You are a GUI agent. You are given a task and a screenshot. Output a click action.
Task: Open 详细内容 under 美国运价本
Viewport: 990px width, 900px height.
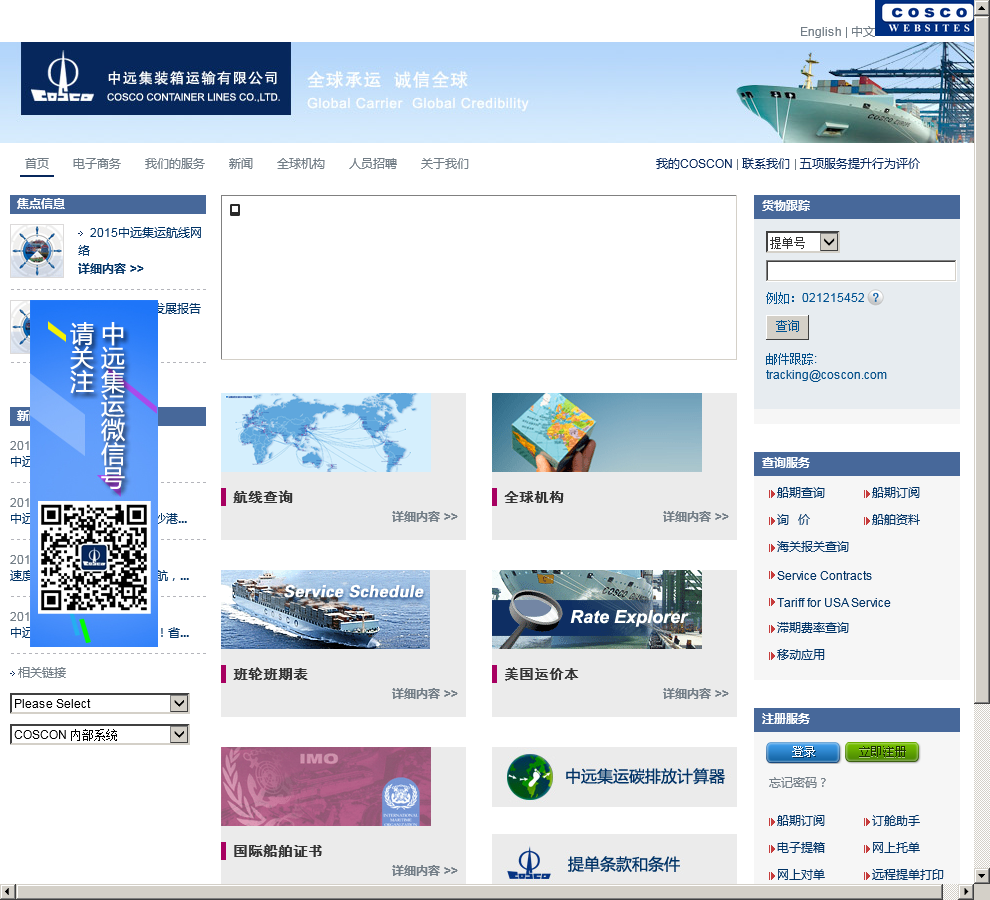[x=695, y=693]
